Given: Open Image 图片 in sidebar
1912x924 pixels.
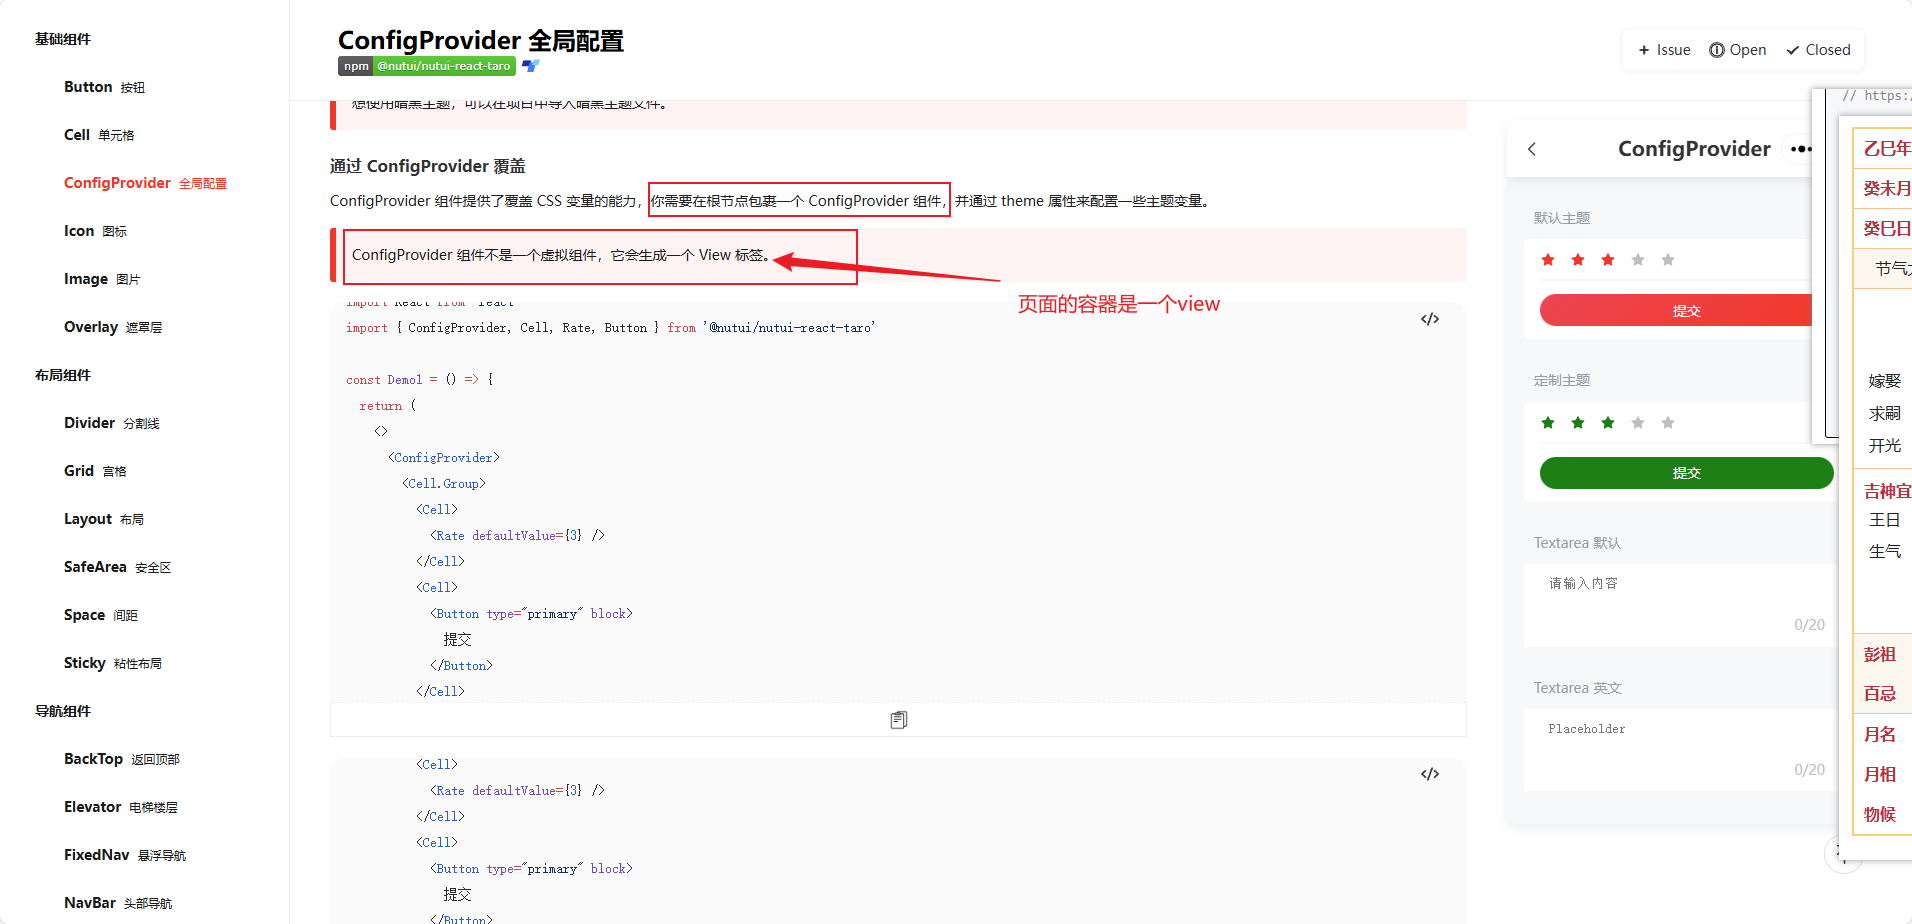Looking at the screenshot, I should click(x=102, y=279).
